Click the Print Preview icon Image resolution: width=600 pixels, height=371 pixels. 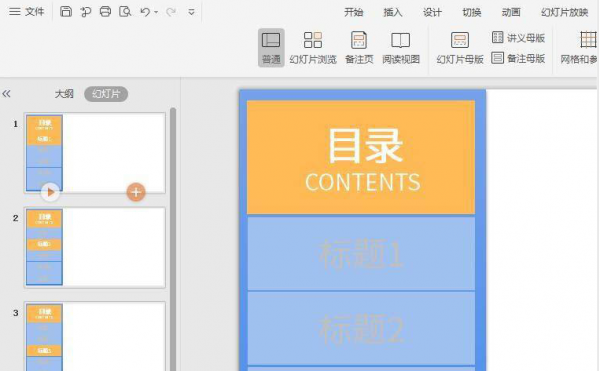pyautogui.click(x=125, y=12)
